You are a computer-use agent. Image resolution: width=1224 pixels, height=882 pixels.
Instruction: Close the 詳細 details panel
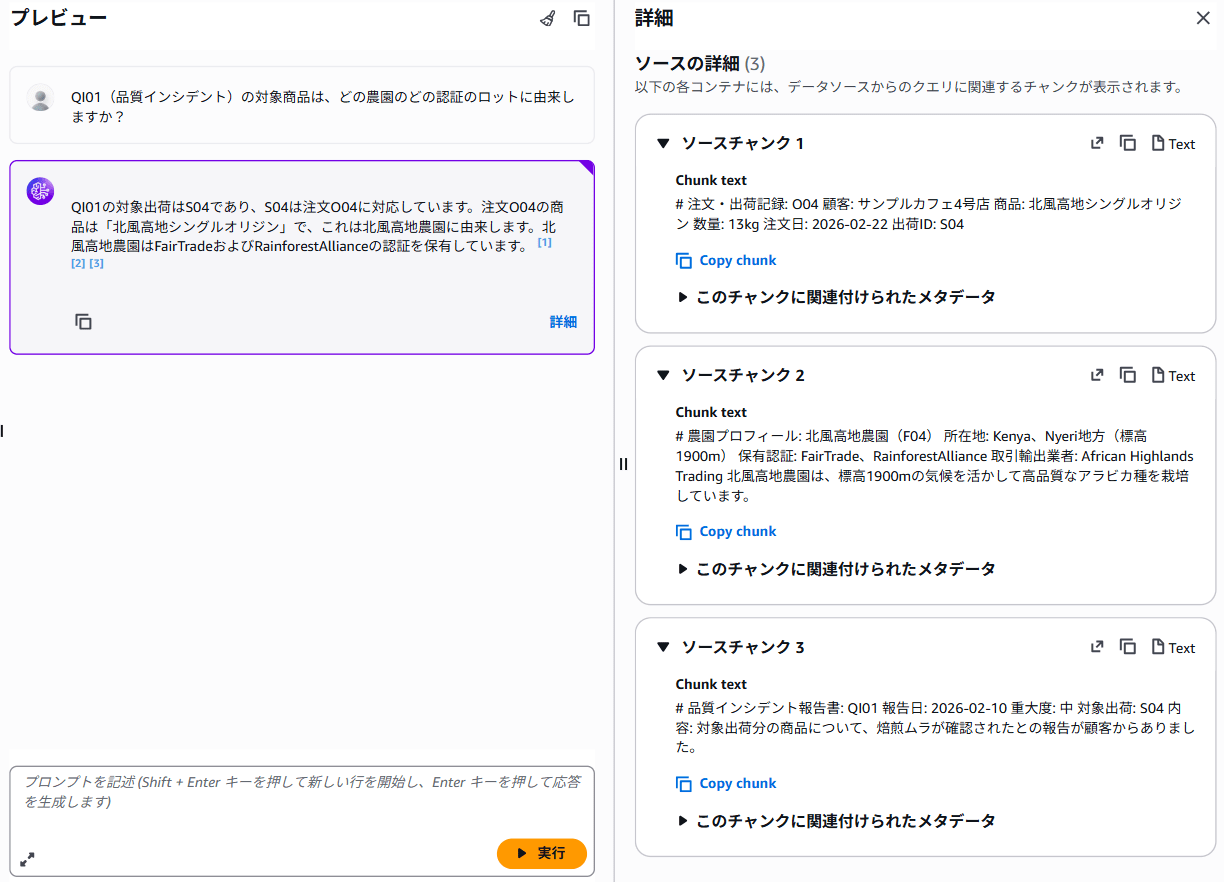click(1203, 18)
